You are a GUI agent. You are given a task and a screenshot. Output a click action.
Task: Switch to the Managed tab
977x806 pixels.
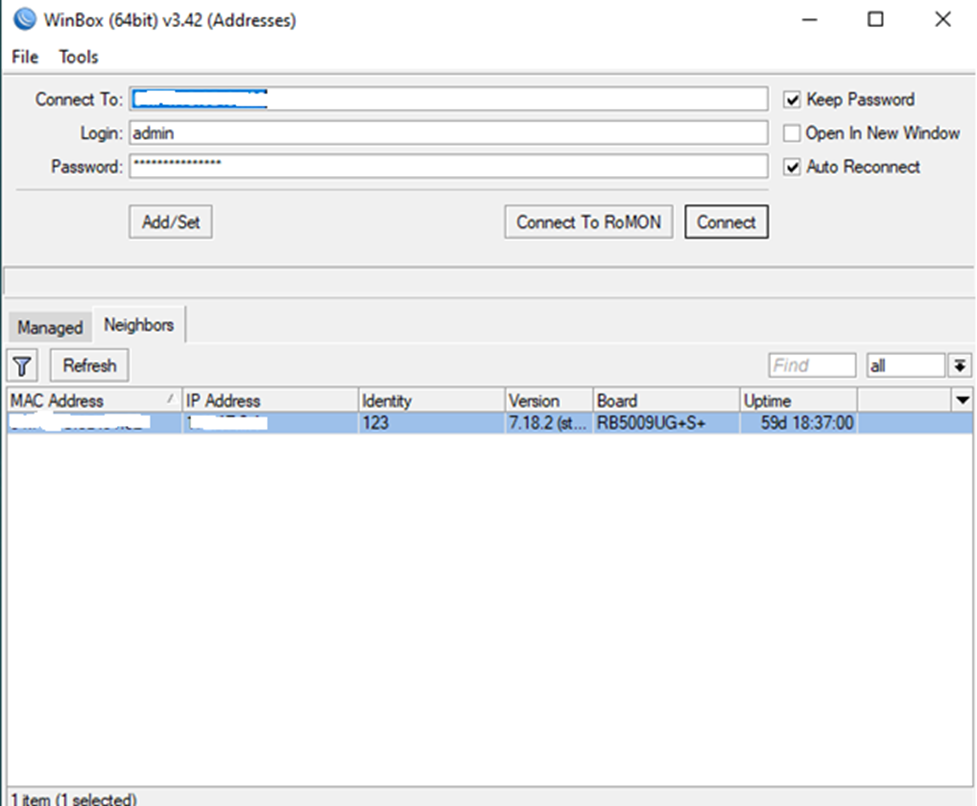(50, 327)
